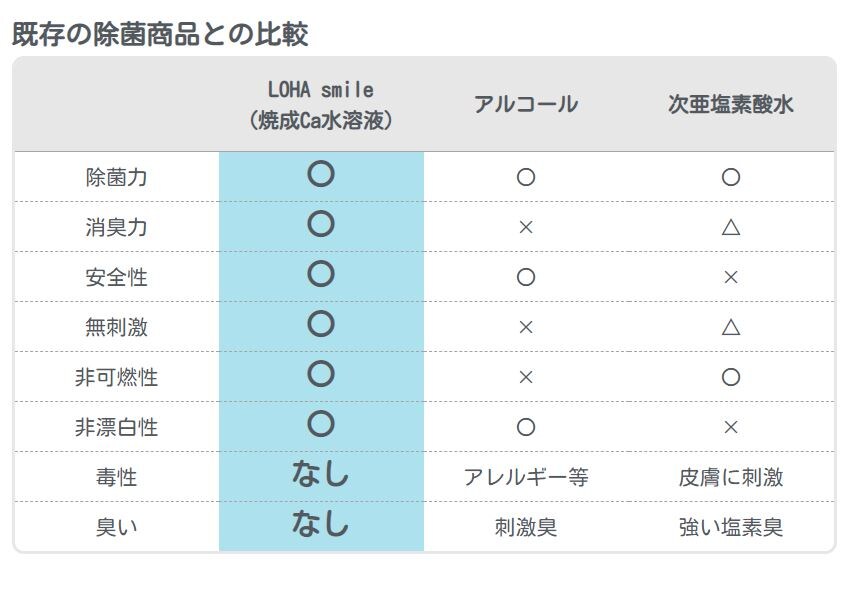Click the 次亜塩素酸水 column header
Screen dimensions: 854x594
(x=730, y=105)
